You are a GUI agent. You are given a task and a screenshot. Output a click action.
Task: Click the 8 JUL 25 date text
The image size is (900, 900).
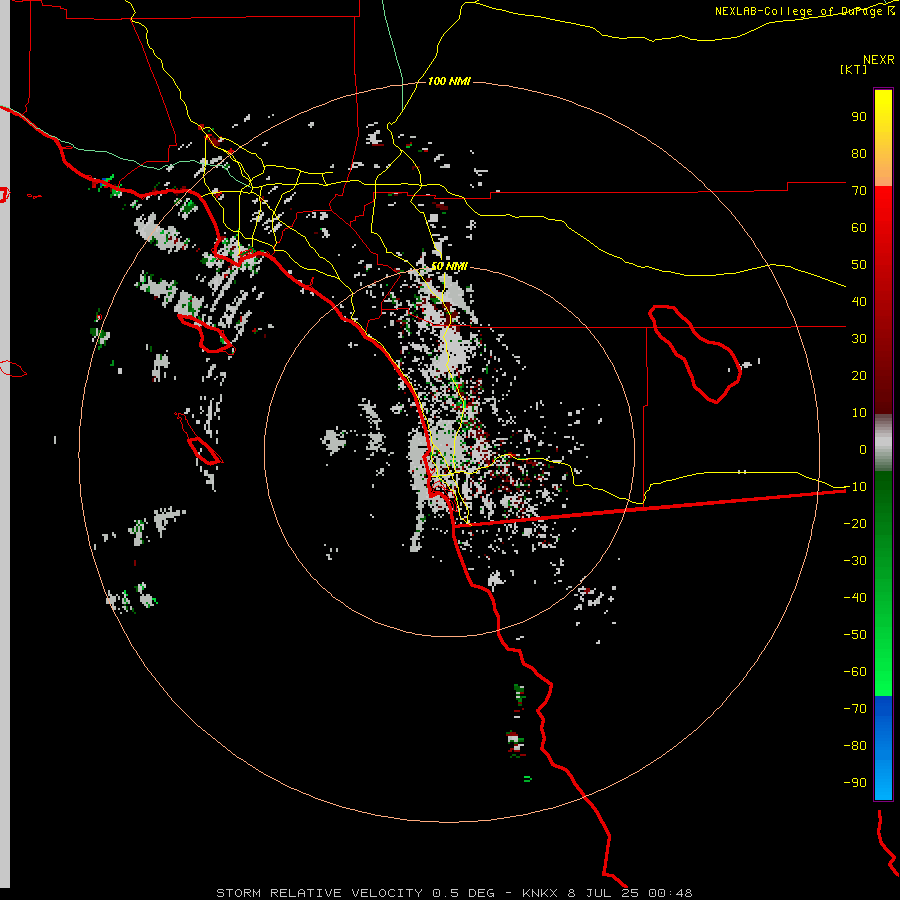[603, 893]
